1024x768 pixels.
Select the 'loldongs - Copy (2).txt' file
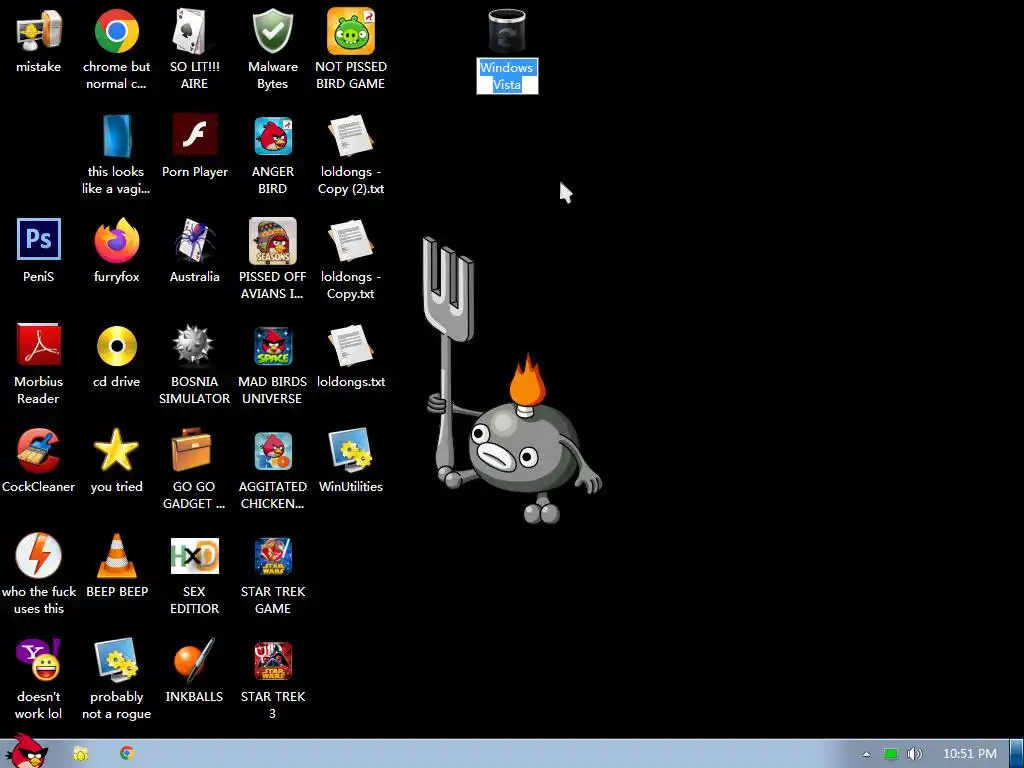(351, 136)
